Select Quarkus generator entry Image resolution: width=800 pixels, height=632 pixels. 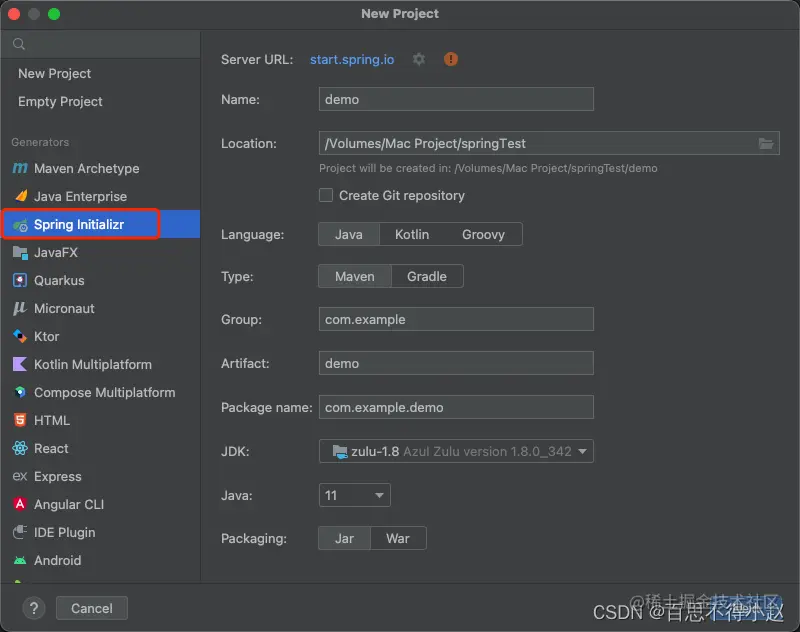(x=101, y=280)
